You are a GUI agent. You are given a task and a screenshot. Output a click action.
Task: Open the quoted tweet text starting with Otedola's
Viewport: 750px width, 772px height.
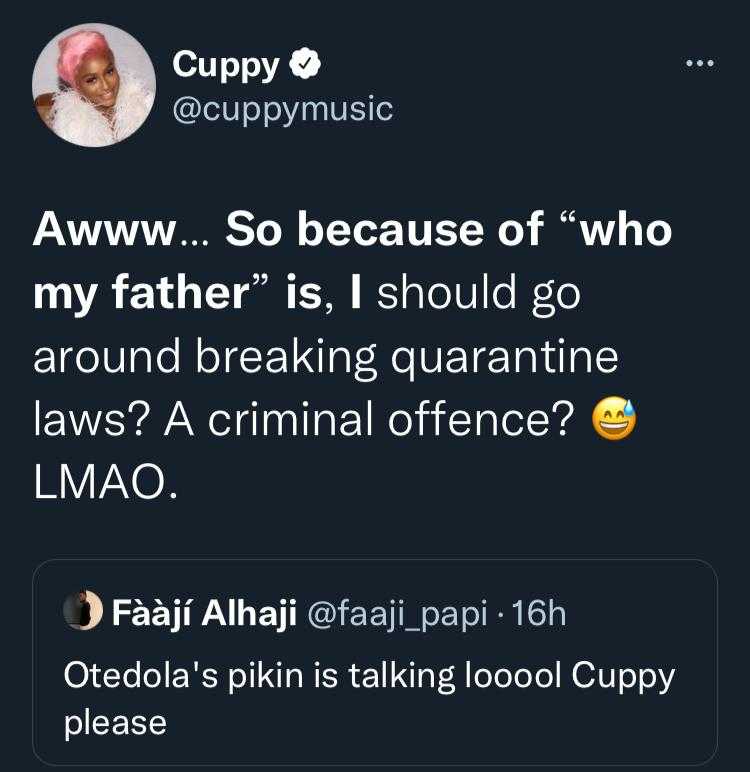tap(369, 698)
